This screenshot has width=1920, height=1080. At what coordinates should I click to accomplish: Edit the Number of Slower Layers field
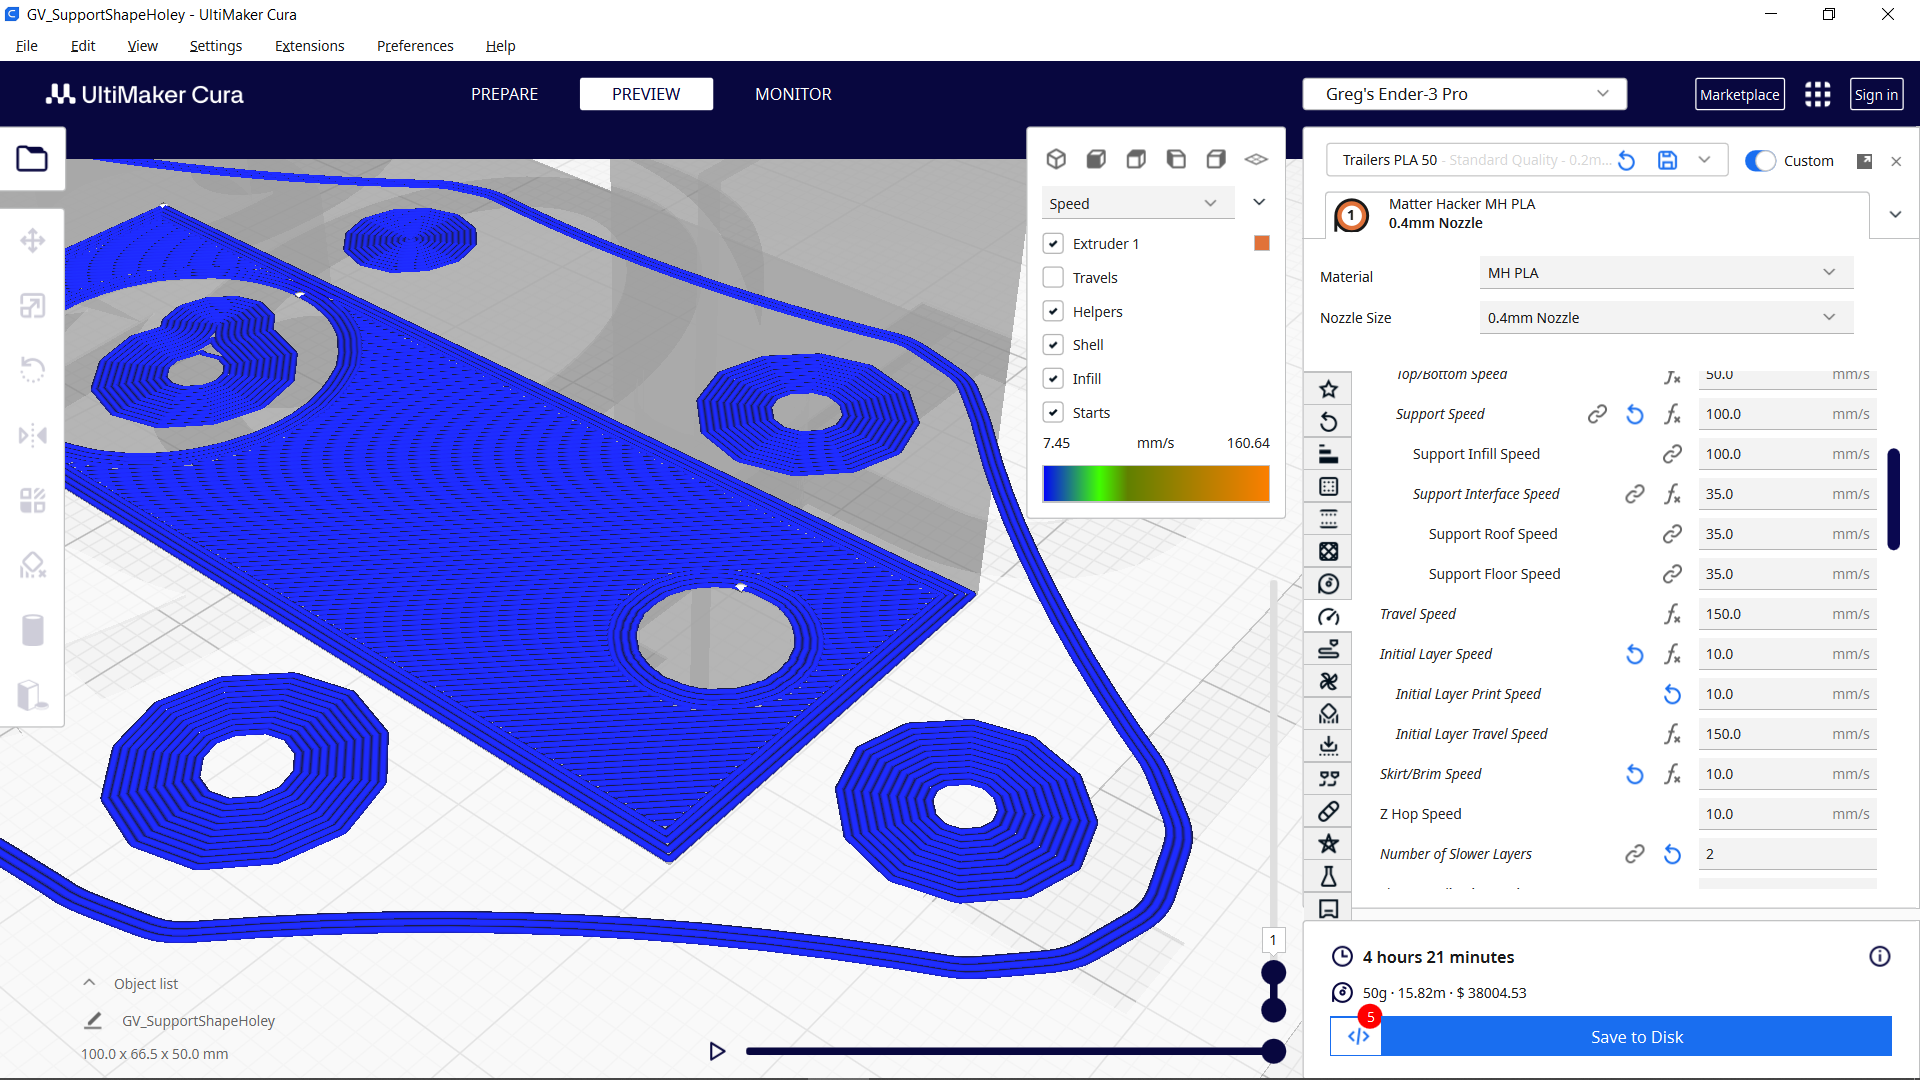click(x=1787, y=854)
